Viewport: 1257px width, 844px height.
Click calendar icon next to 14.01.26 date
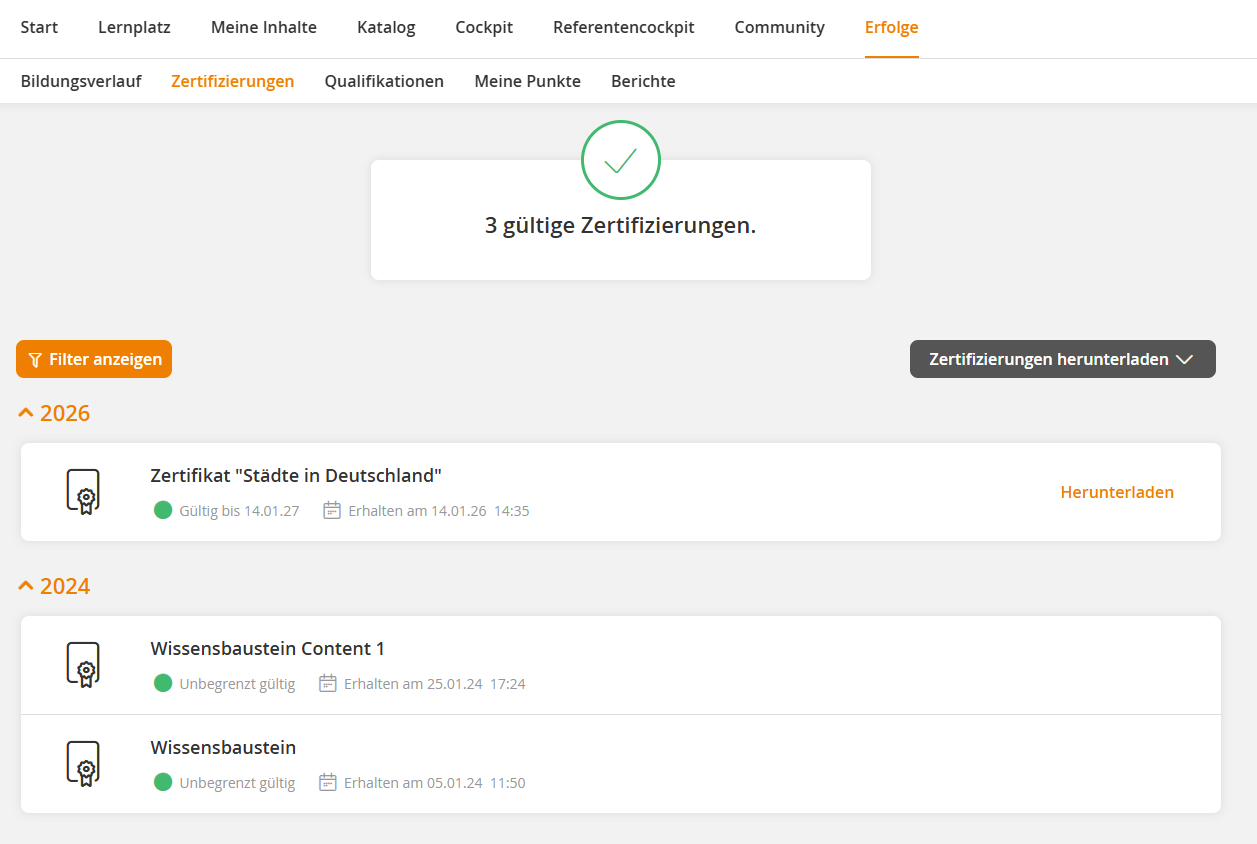coord(332,511)
